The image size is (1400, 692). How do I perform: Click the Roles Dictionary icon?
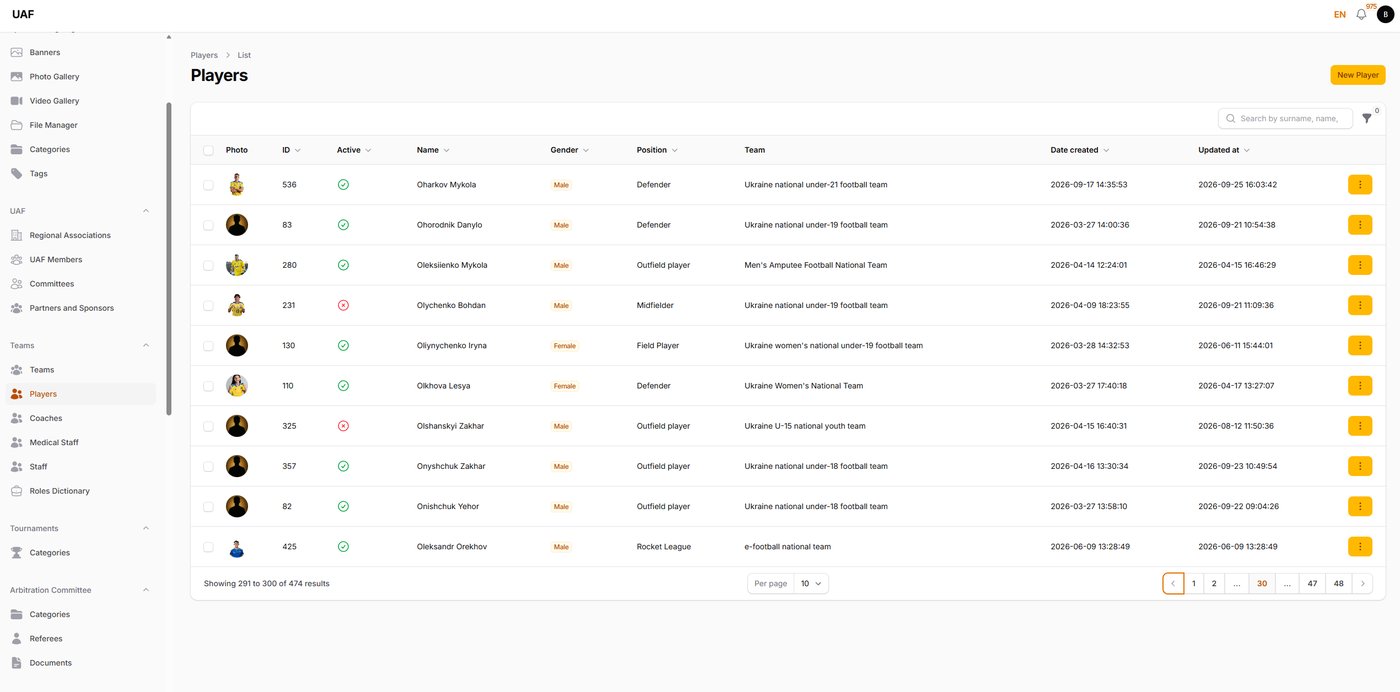pyautogui.click(x=16, y=491)
